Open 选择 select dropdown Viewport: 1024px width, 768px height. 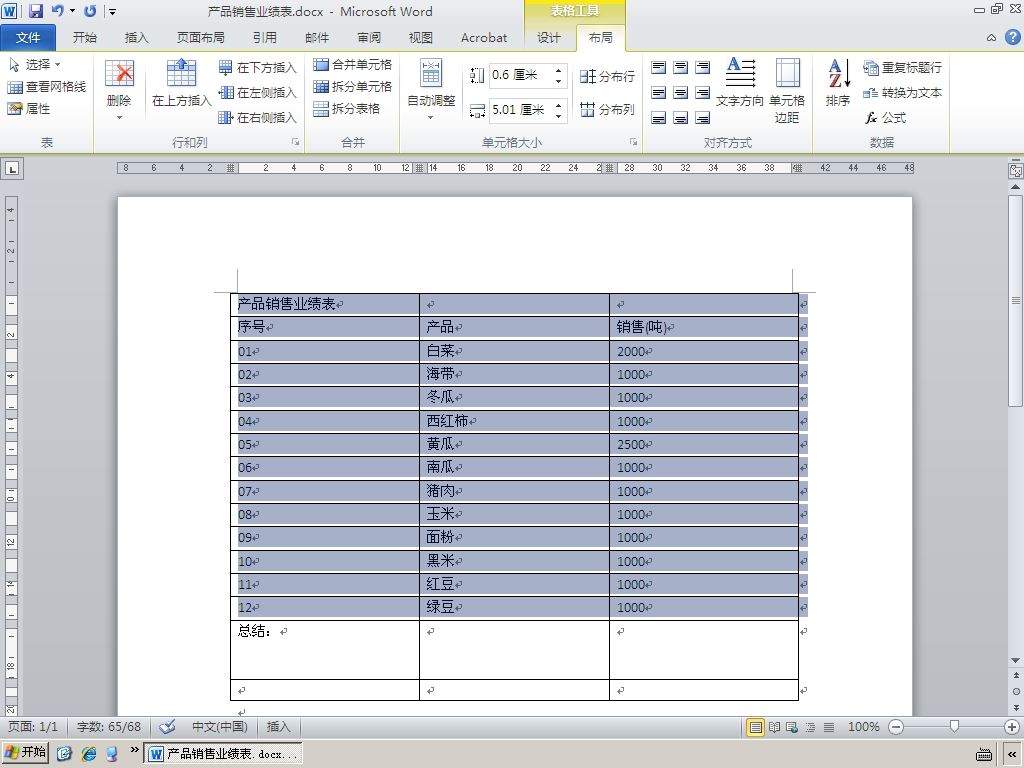35,65
